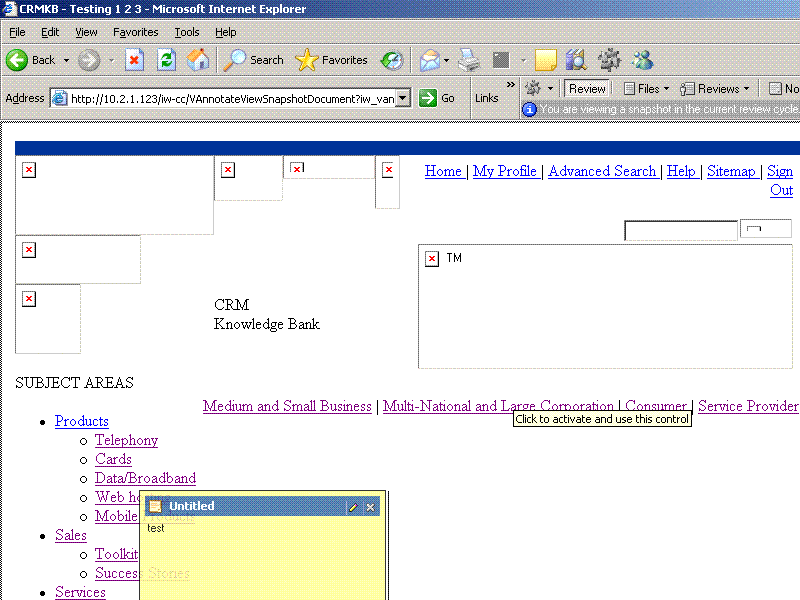
Task: Expand the Files dropdown menu
Action: pos(666,89)
